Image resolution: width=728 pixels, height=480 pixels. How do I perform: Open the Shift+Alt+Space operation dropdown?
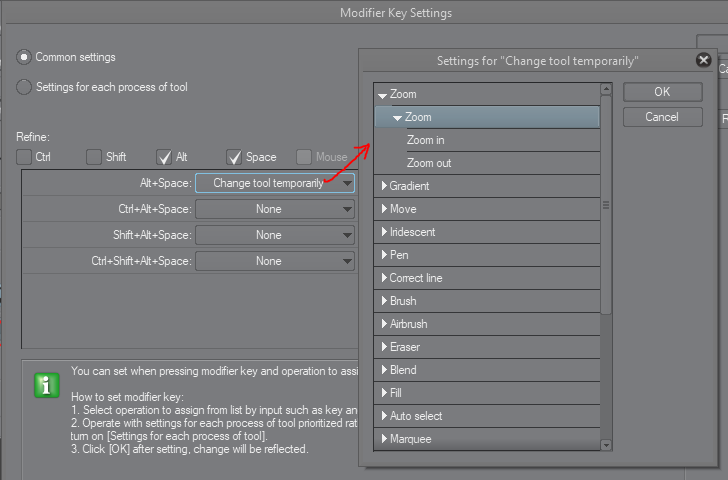coord(275,235)
